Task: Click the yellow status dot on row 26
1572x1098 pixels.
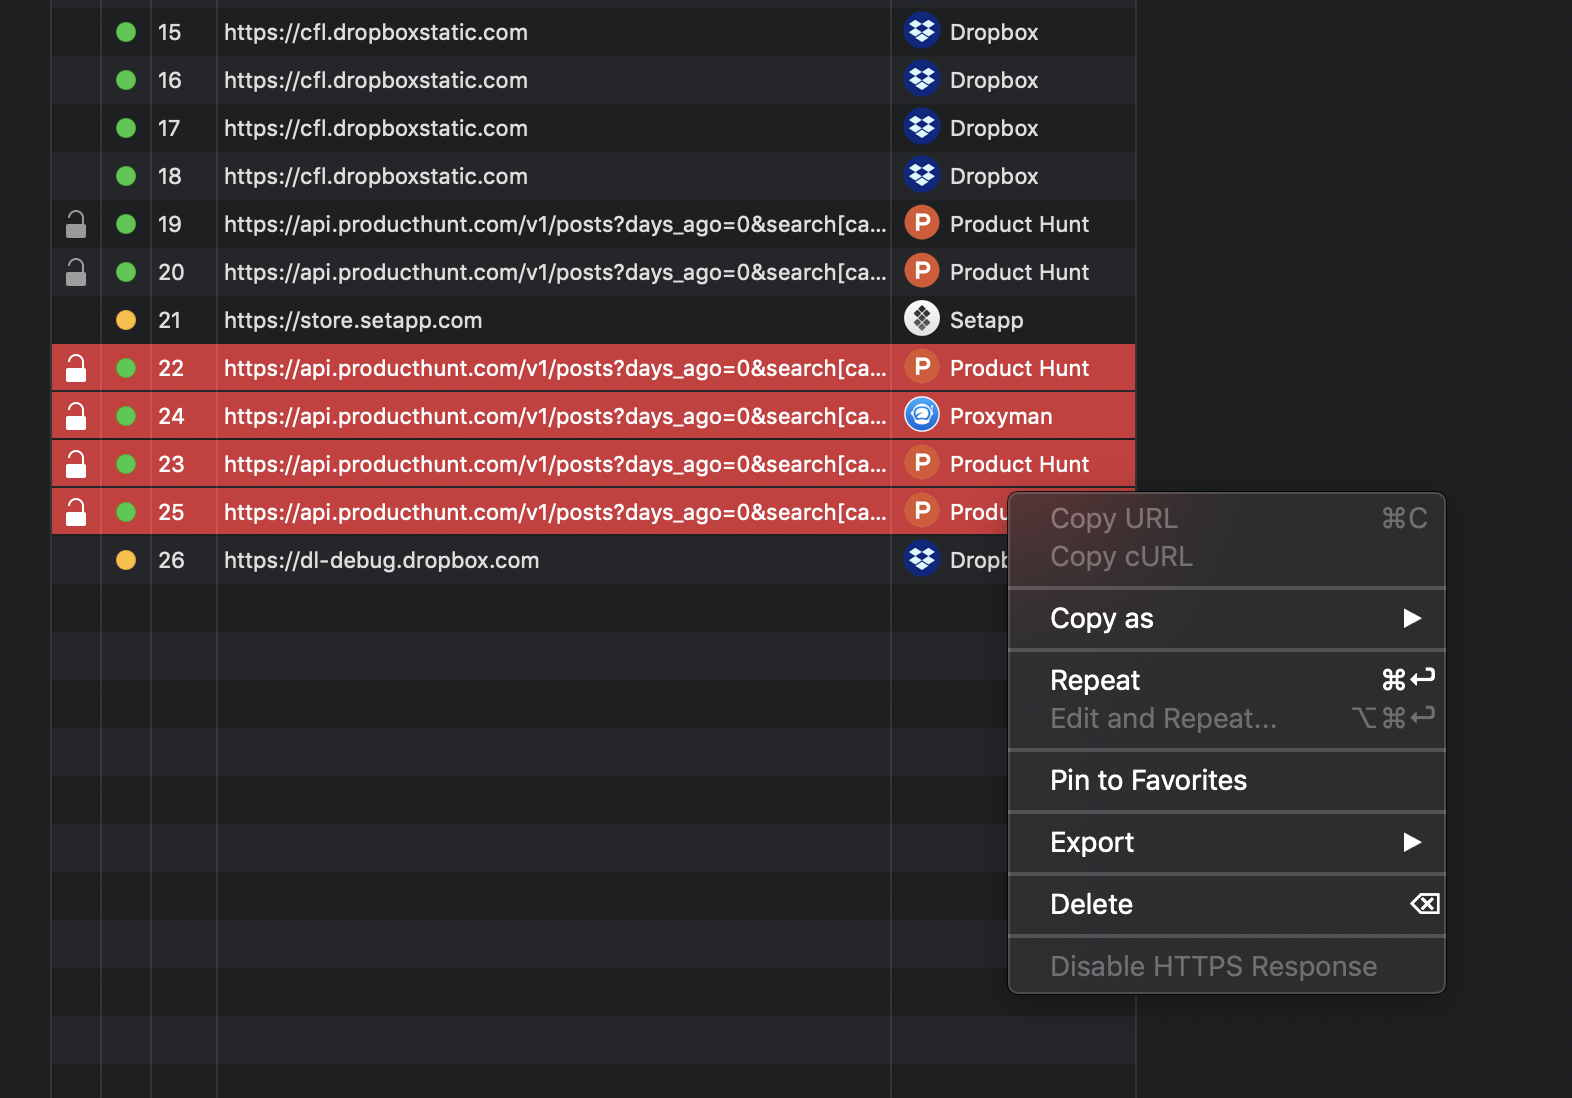Action: pyautogui.click(x=126, y=560)
